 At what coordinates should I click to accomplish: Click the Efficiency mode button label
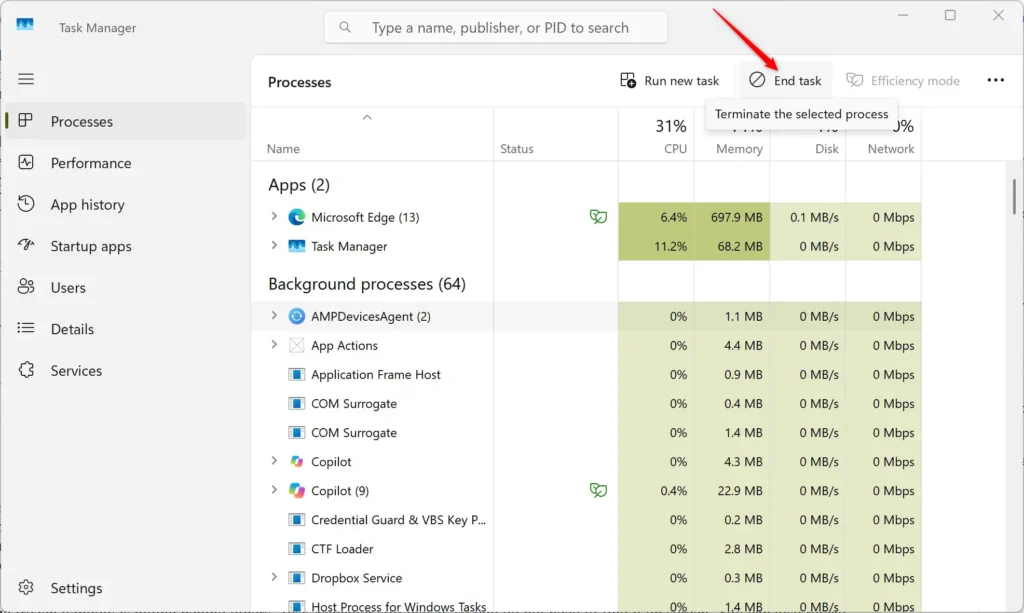915,80
